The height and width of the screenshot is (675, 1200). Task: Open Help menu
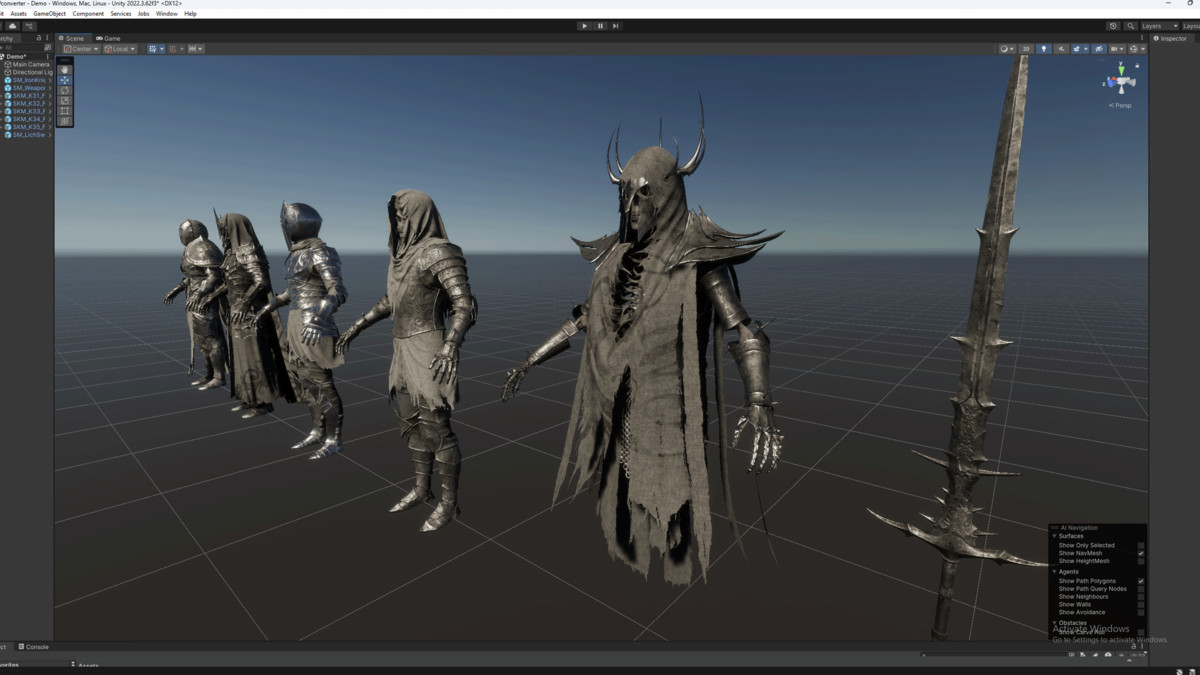point(190,14)
